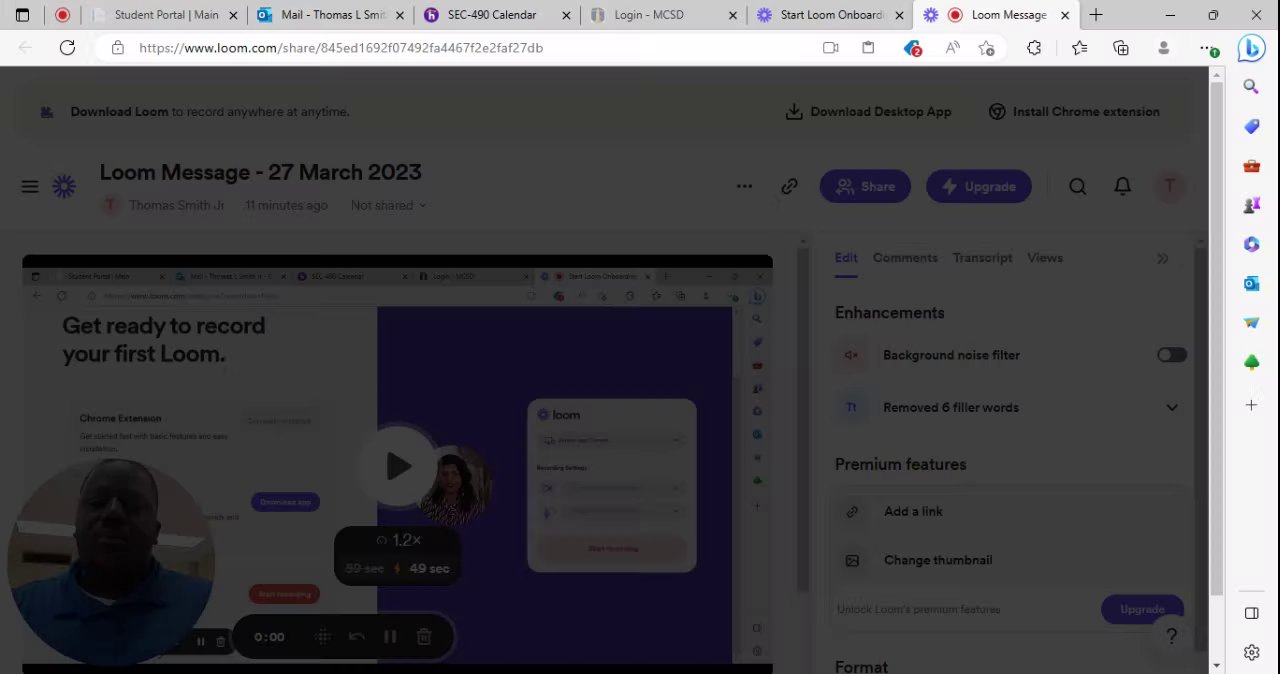This screenshot has height=674, width=1280.
Task: Add a sidebar app with plus icon
Action: pos(1251,405)
